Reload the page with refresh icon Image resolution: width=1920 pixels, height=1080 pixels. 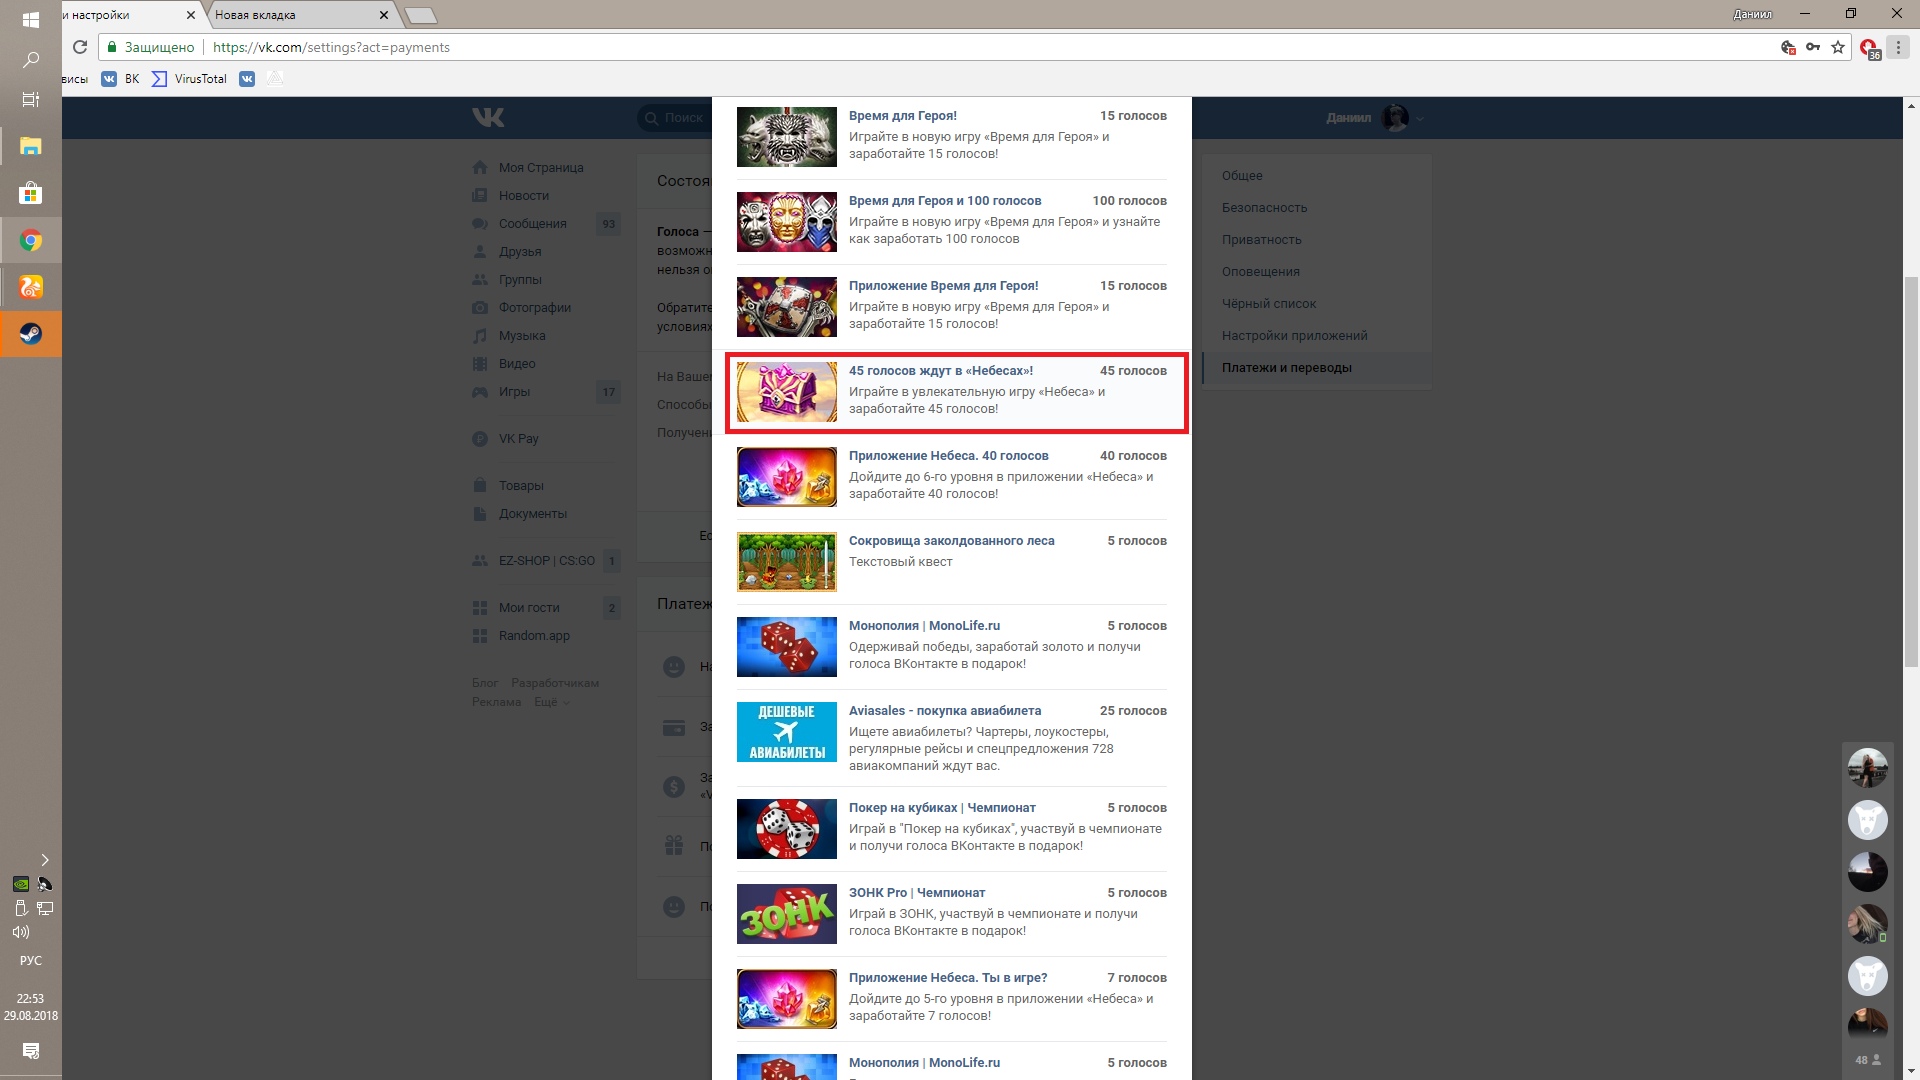pos(80,47)
